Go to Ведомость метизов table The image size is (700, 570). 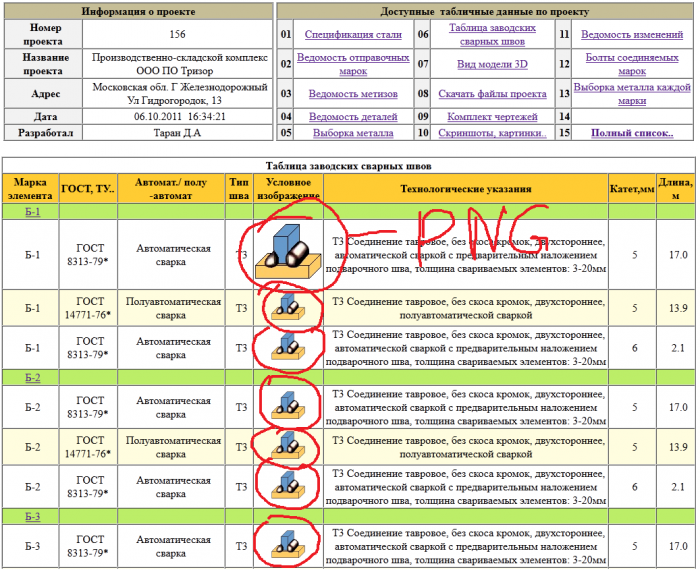(x=353, y=94)
